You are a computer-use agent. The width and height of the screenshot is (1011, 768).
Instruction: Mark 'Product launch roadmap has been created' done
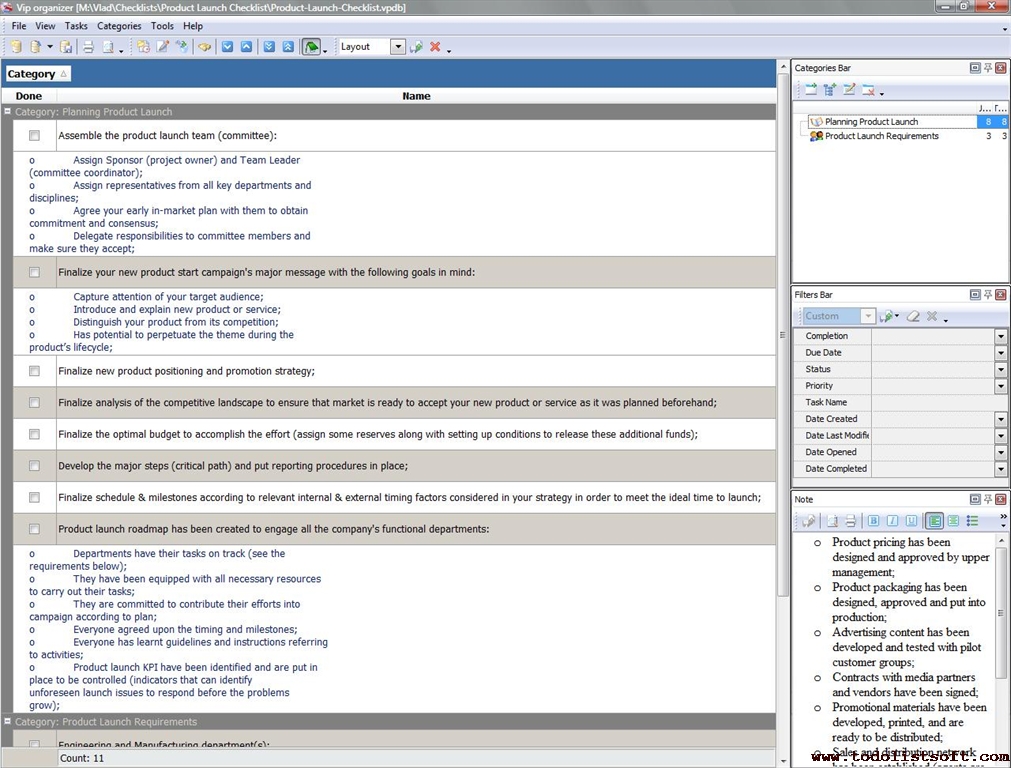[34, 529]
